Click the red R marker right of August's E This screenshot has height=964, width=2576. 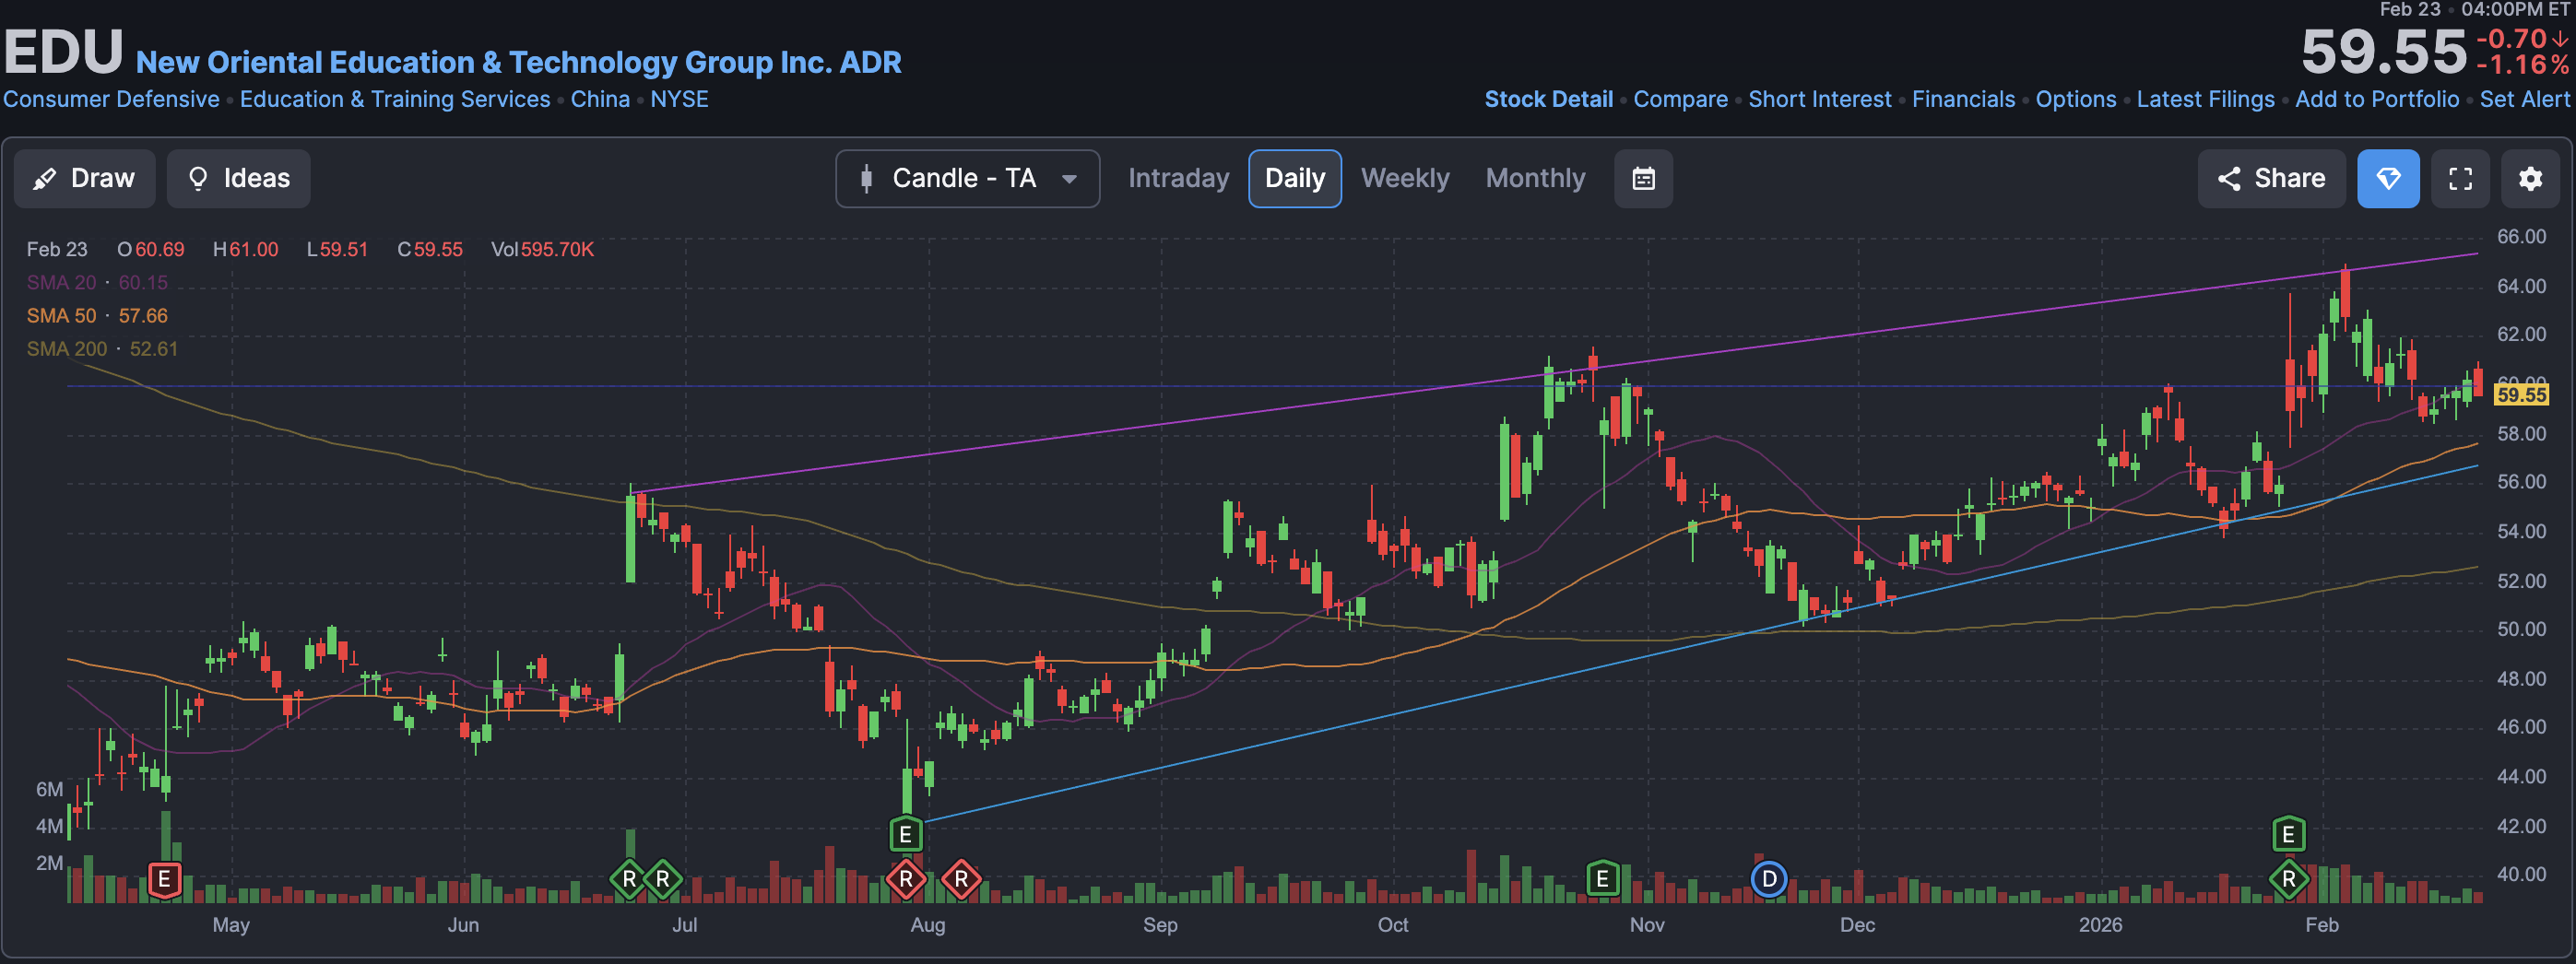[x=961, y=880]
